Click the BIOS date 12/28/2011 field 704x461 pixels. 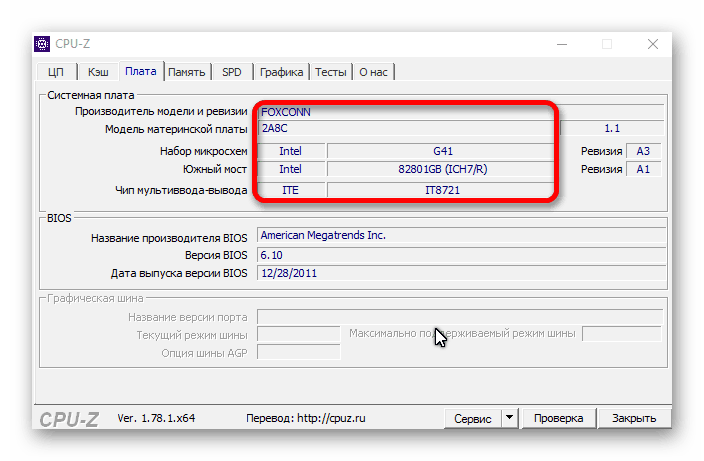click(461, 273)
